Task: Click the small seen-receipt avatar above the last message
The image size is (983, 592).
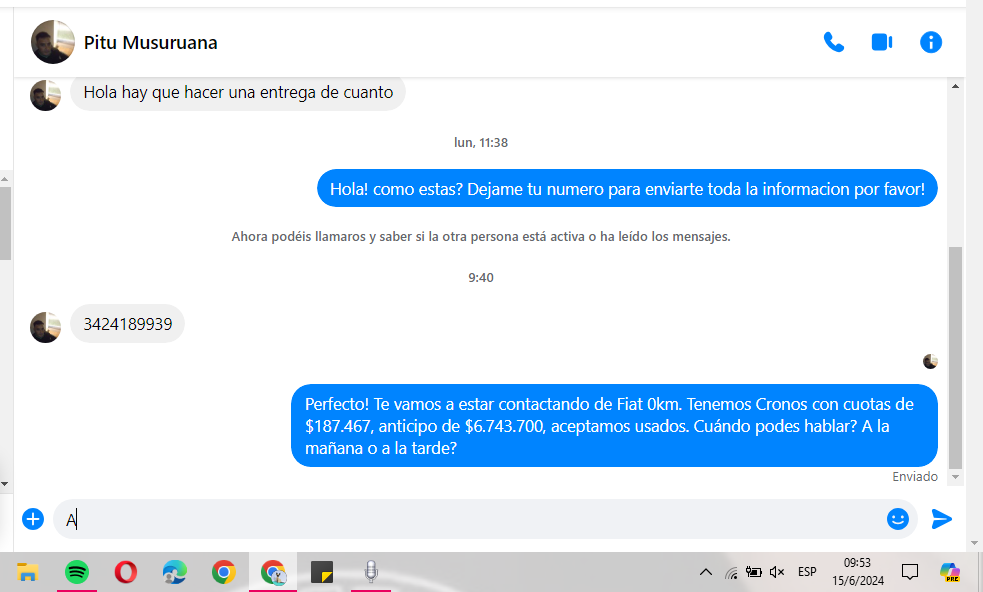Action: click(x=930, y=361)
